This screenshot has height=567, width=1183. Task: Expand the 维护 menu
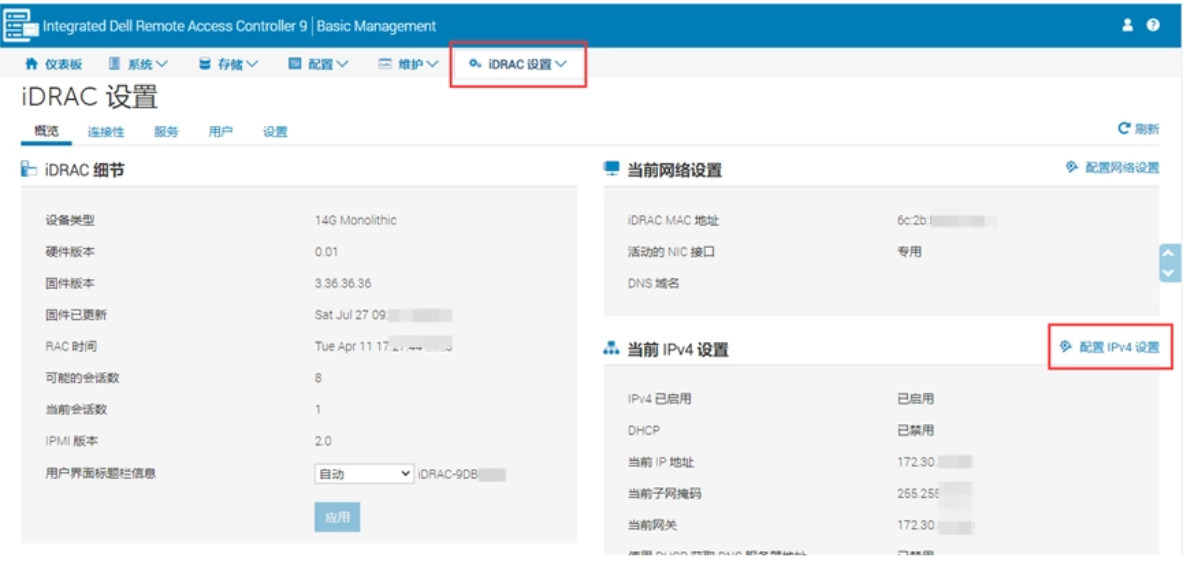coord(408,64)
